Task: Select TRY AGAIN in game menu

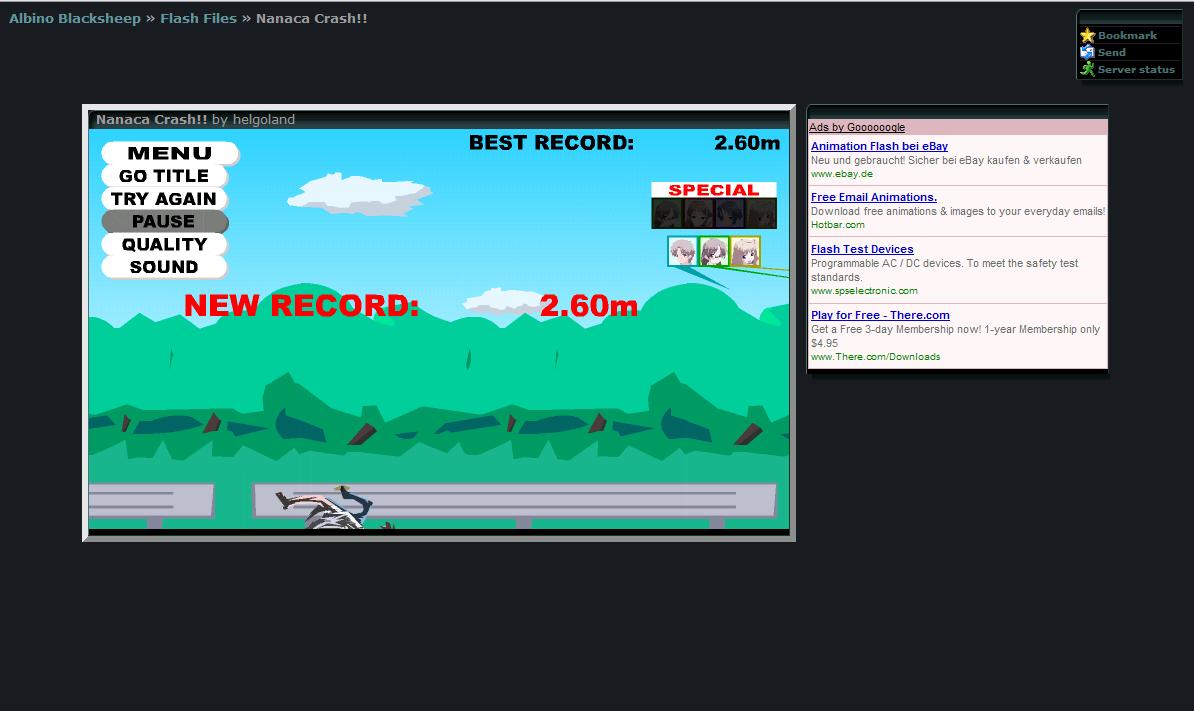Action: tap(164, 199)
